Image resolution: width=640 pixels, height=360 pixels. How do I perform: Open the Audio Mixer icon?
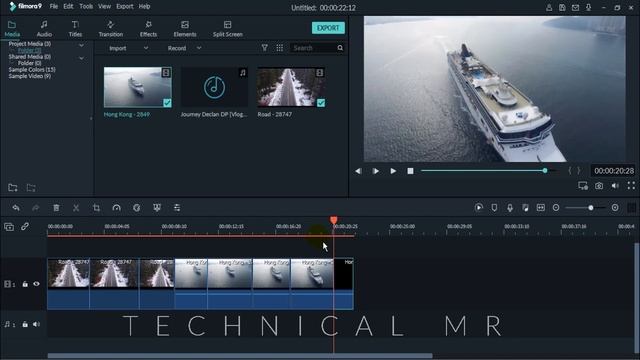tap(525, 208)
